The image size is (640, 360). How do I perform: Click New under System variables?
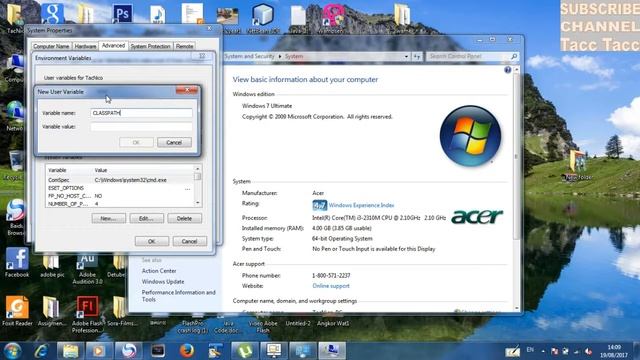[109, 218]
